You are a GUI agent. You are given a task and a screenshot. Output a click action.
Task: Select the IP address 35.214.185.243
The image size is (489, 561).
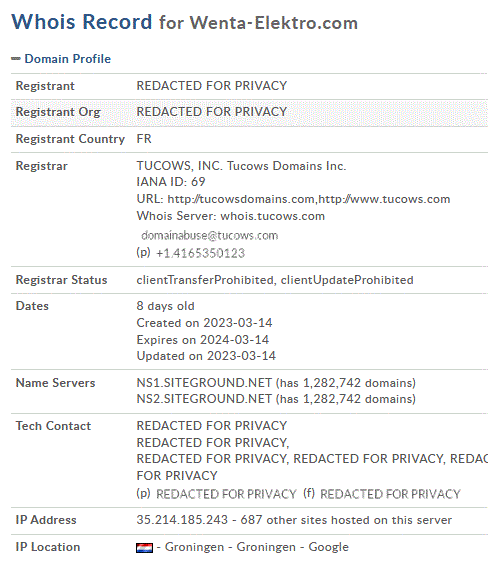coord(182,520)
